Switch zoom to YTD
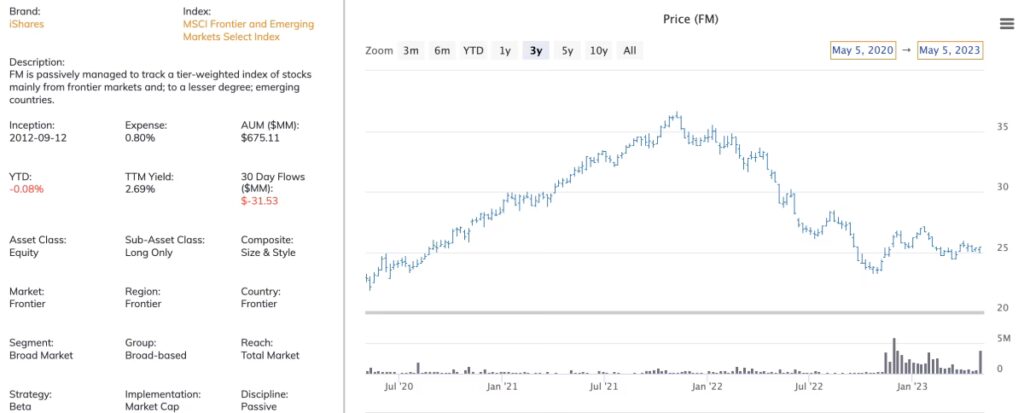The image size is (1024, 413). (473, 50)
